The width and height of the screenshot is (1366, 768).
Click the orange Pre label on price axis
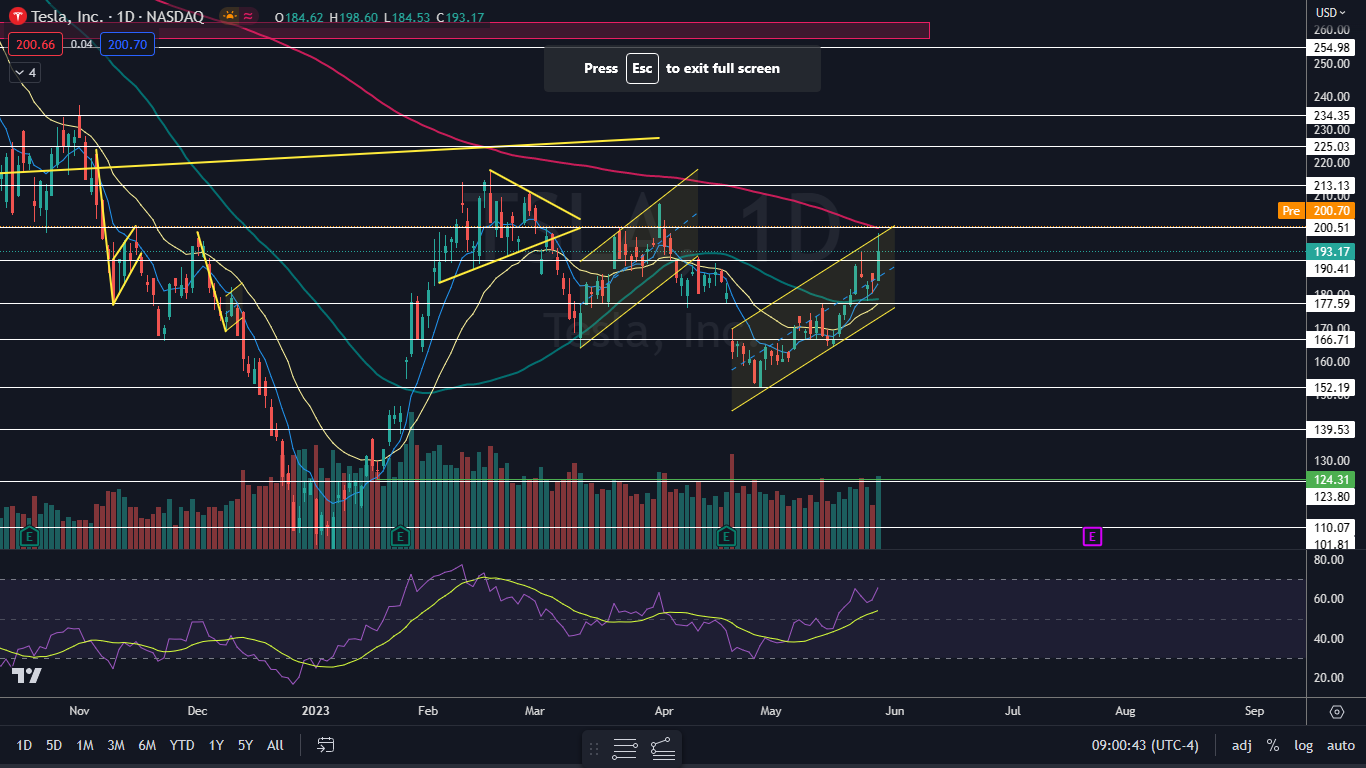(1290, 211)
